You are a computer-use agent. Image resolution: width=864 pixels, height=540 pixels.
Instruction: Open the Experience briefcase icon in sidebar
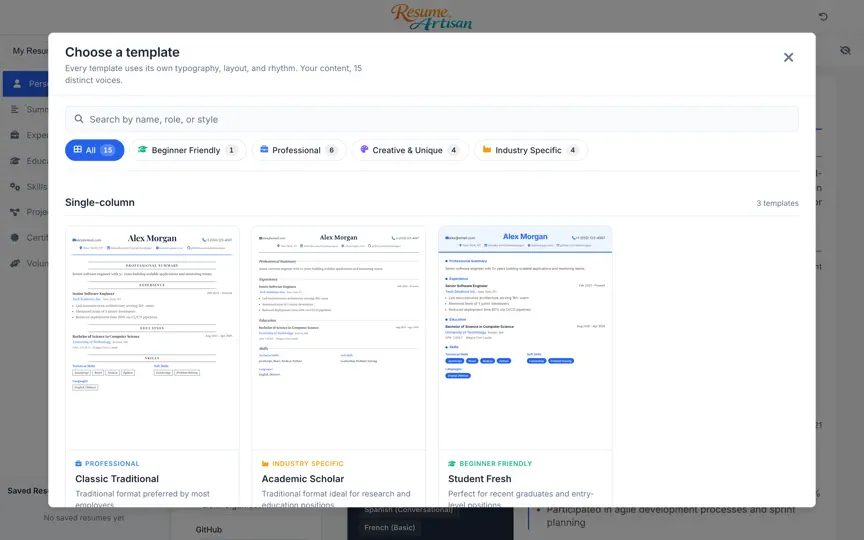(15, 135)
